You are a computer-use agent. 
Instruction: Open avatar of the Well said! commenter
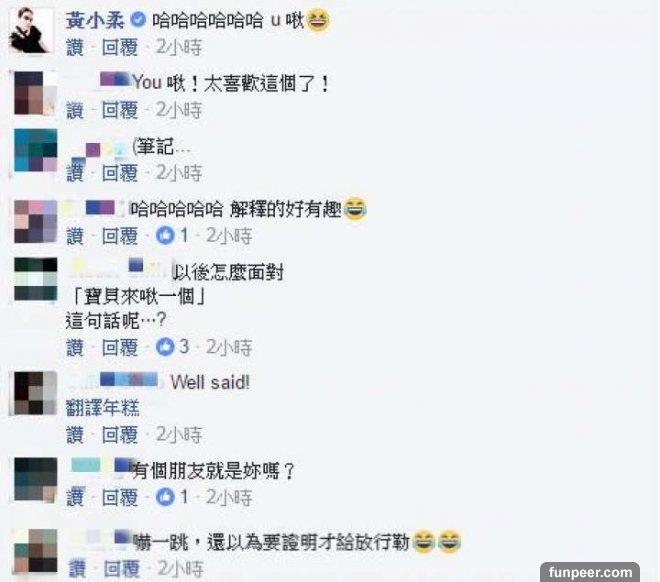35,393
